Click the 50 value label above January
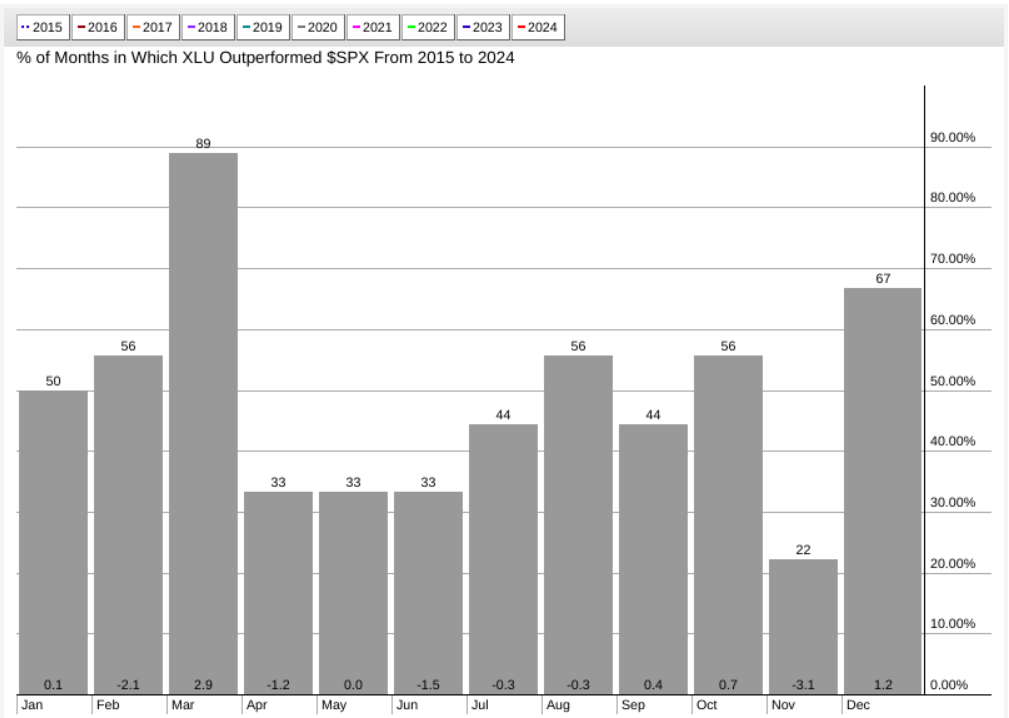The image size is (1009, 718). tap(53, 381)
